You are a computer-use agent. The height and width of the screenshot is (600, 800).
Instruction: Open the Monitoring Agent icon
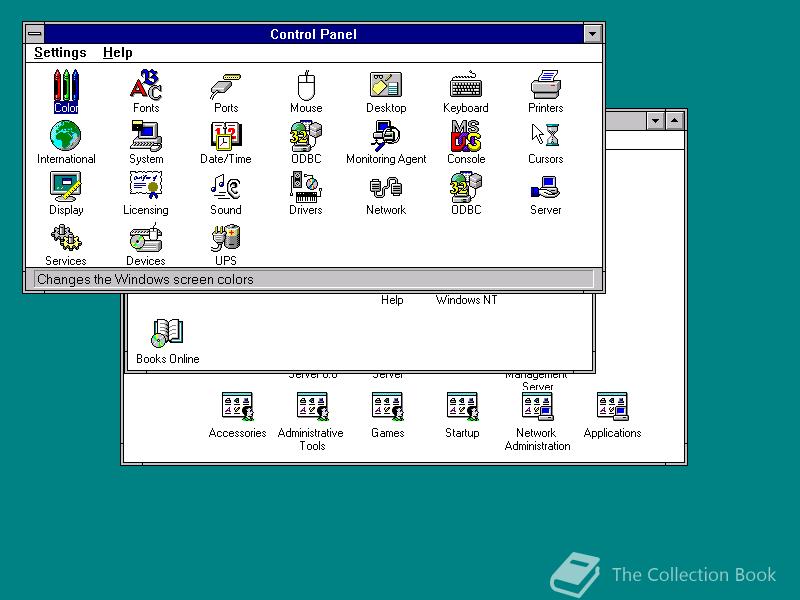click(386, 142)
